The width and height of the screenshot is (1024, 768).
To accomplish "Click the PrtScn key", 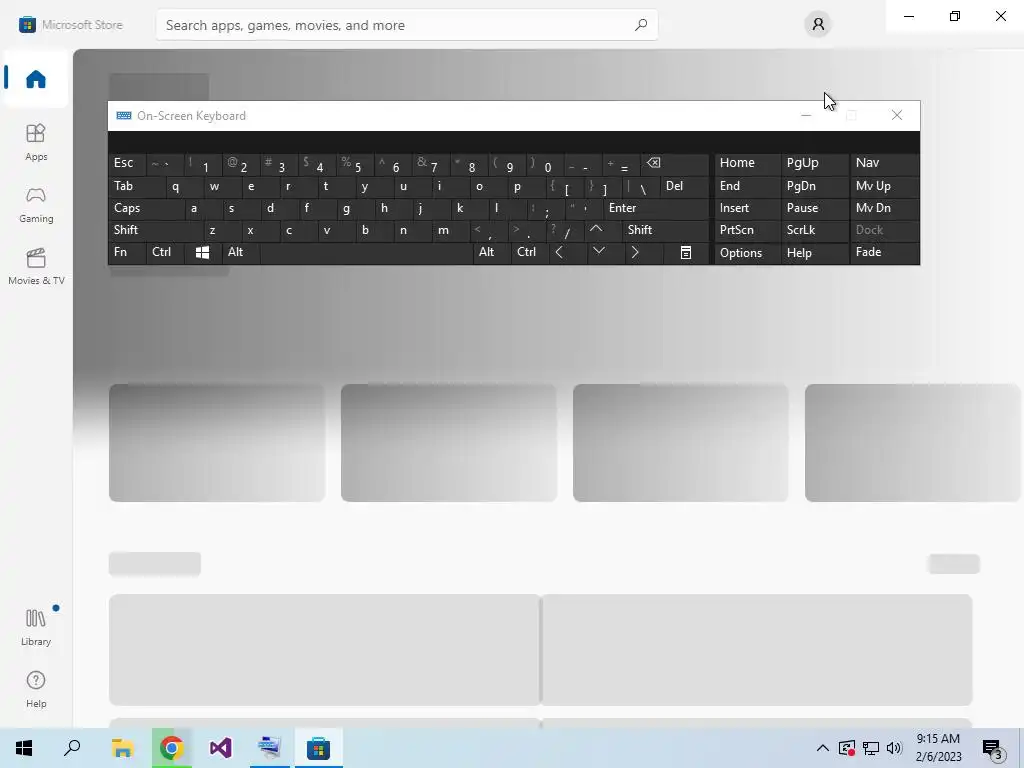I will [x=747, y=230].
